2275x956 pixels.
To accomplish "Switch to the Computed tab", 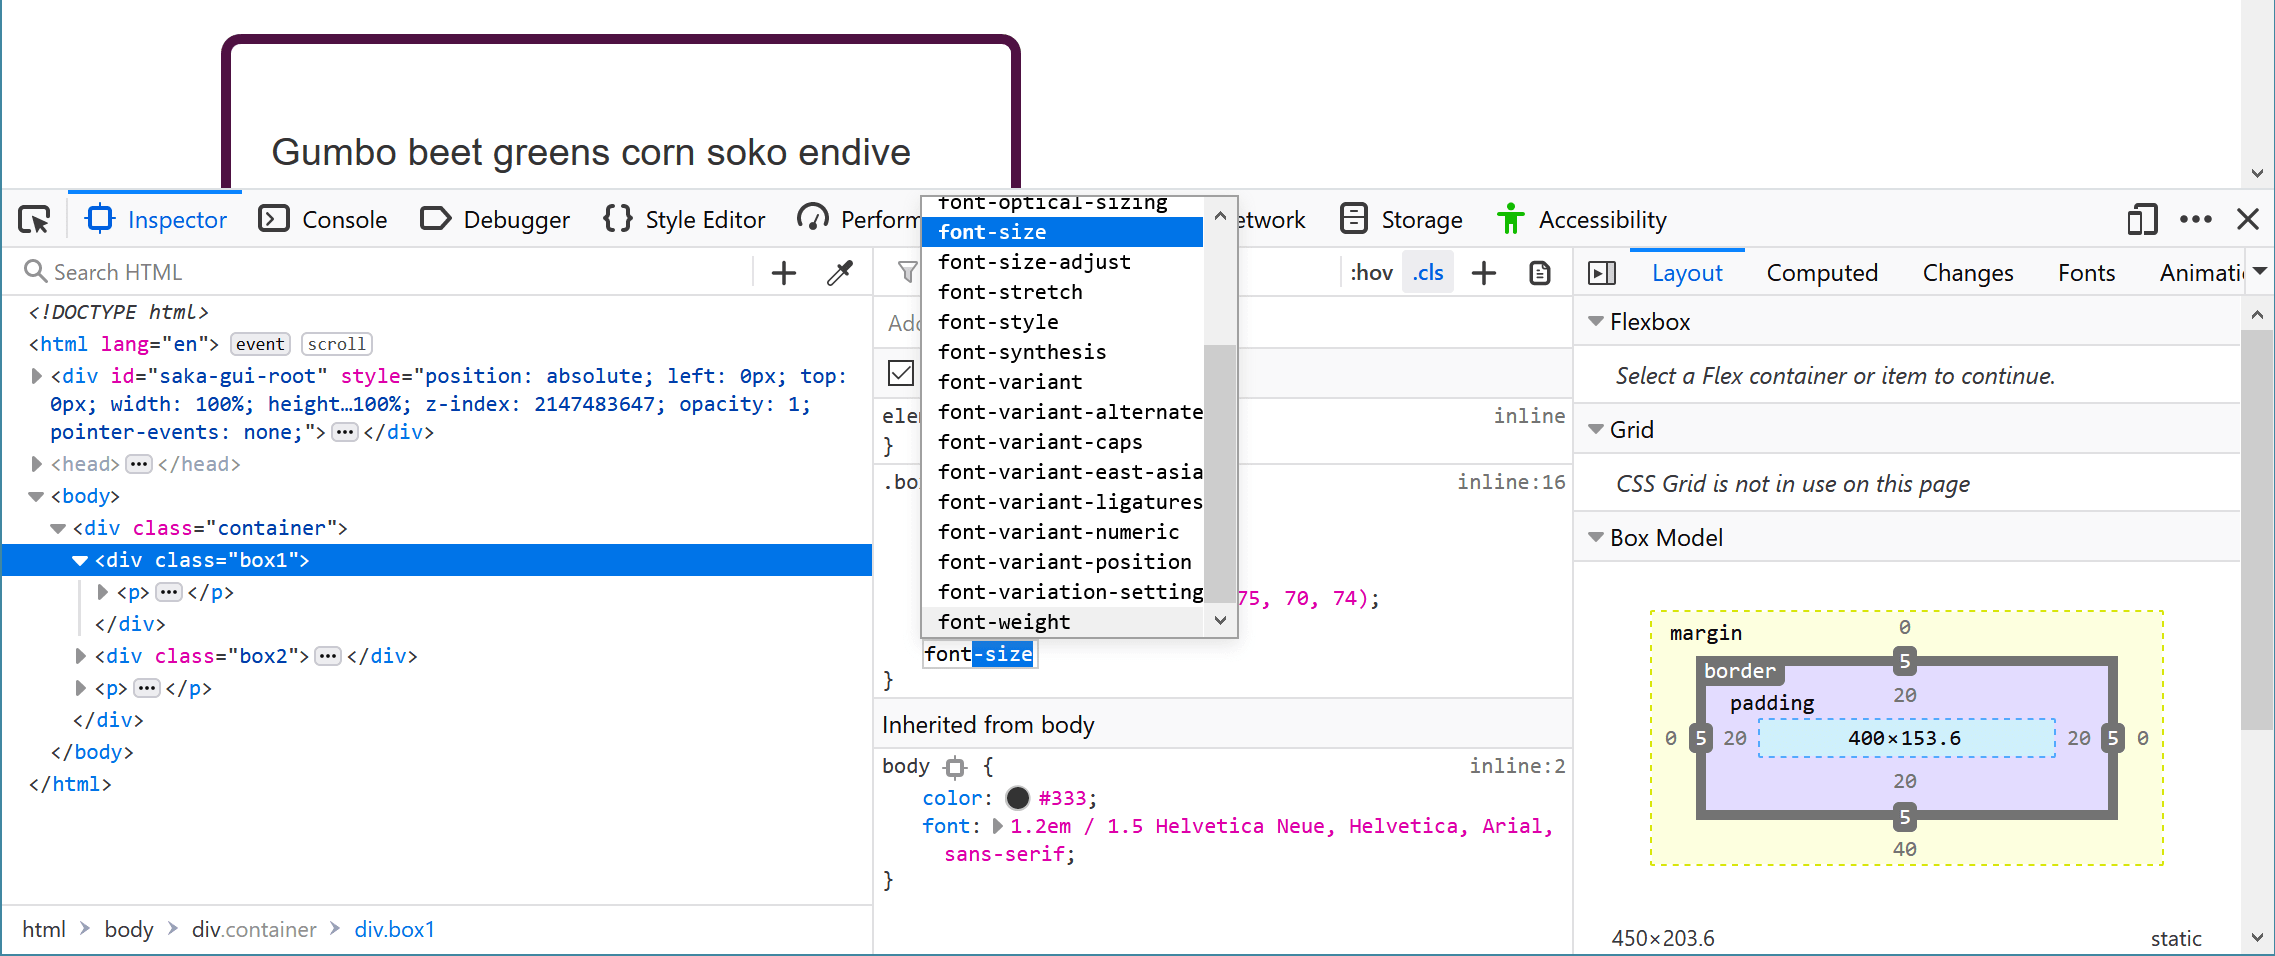I will pyautogui.click(x=1822, y=272).
